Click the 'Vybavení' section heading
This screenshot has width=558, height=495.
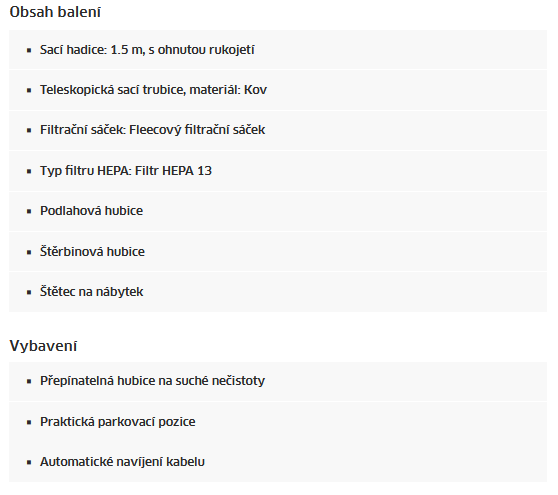(x=43, y=346)
